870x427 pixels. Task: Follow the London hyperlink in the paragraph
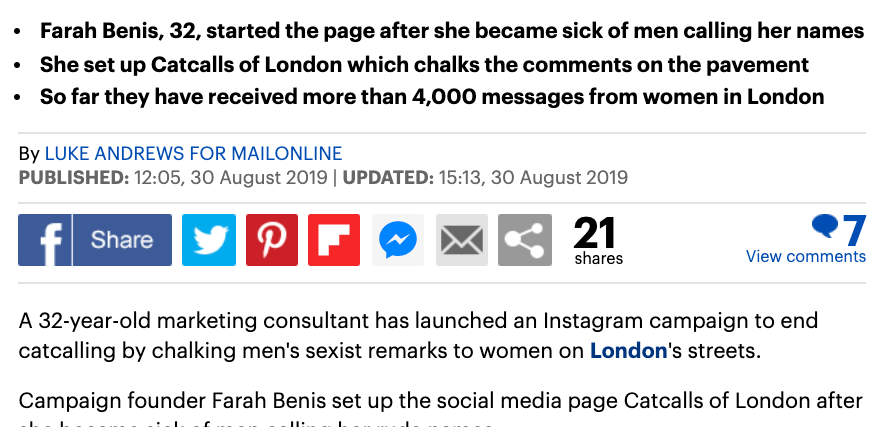628,351
